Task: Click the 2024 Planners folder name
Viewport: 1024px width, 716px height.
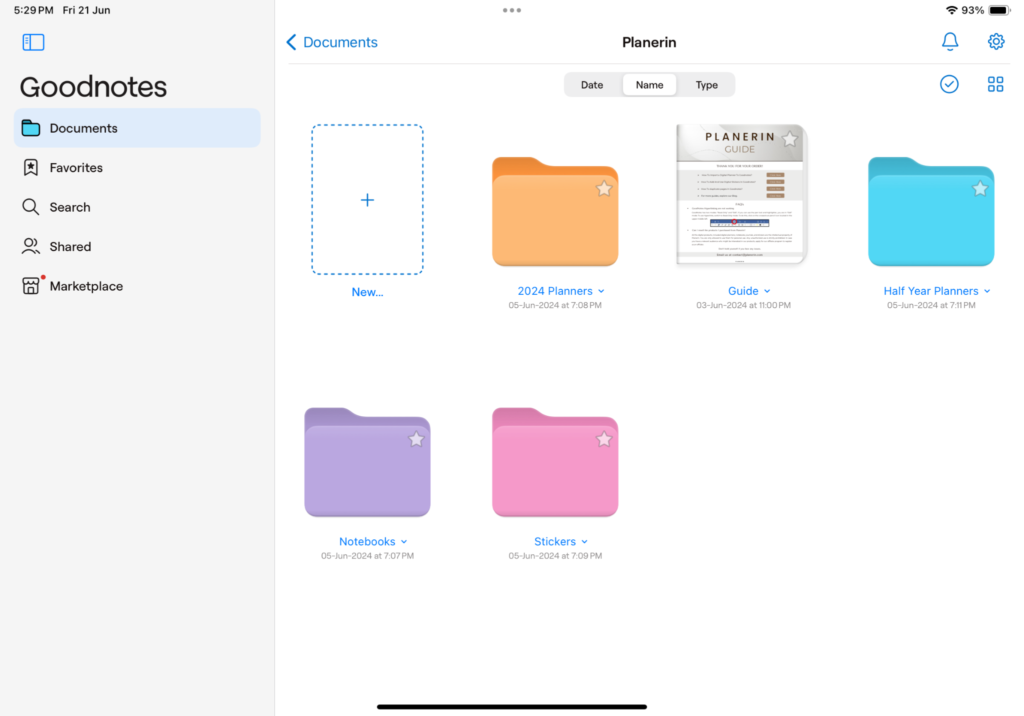Action: (555, 291)
